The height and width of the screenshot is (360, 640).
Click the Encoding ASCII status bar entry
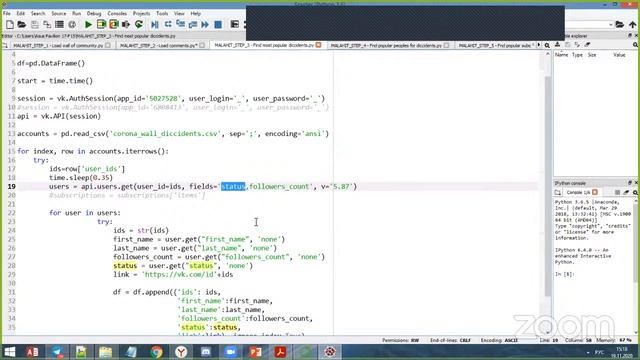[499, 340]
